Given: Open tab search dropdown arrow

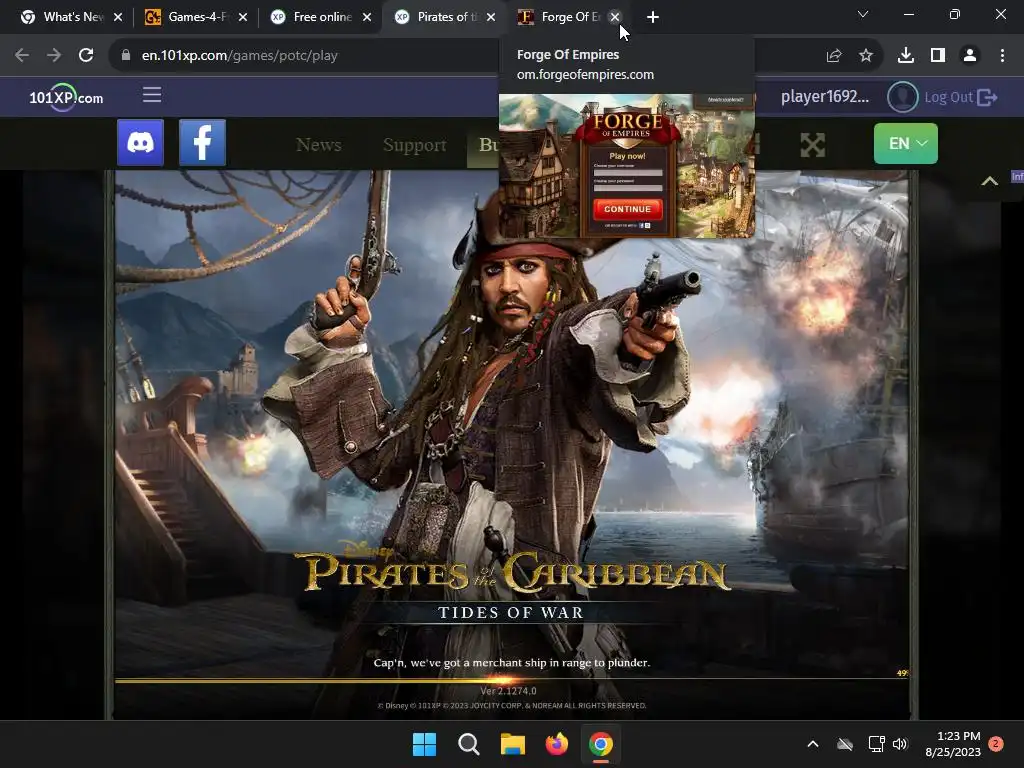Looking at the screenshot, I should 863,14.
